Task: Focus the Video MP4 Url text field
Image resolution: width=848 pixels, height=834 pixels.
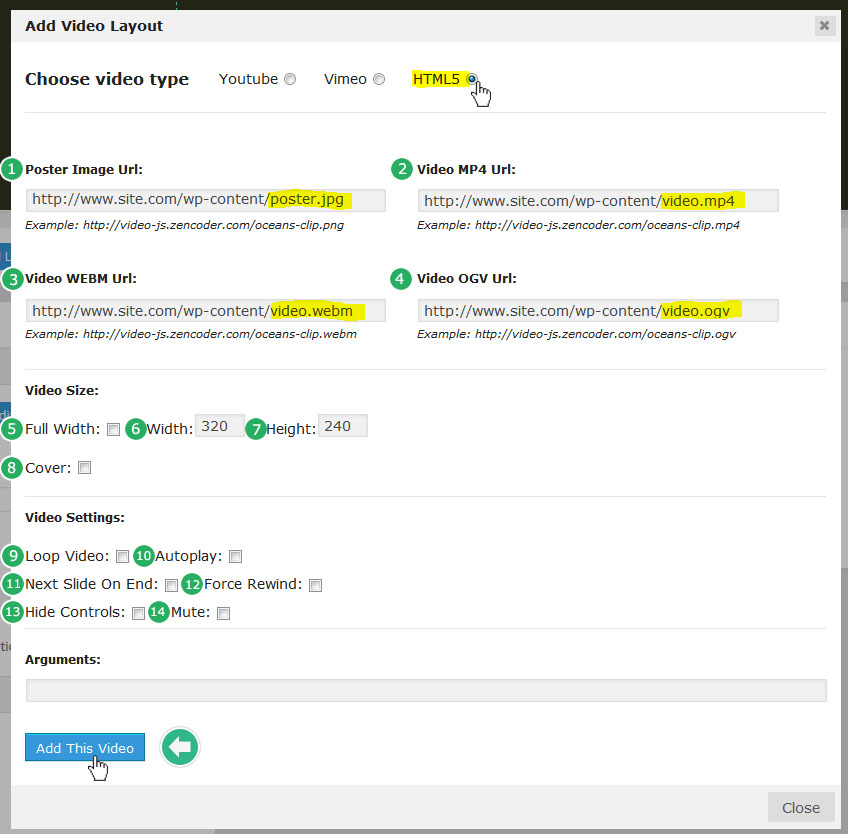Action: coord(597,201)
